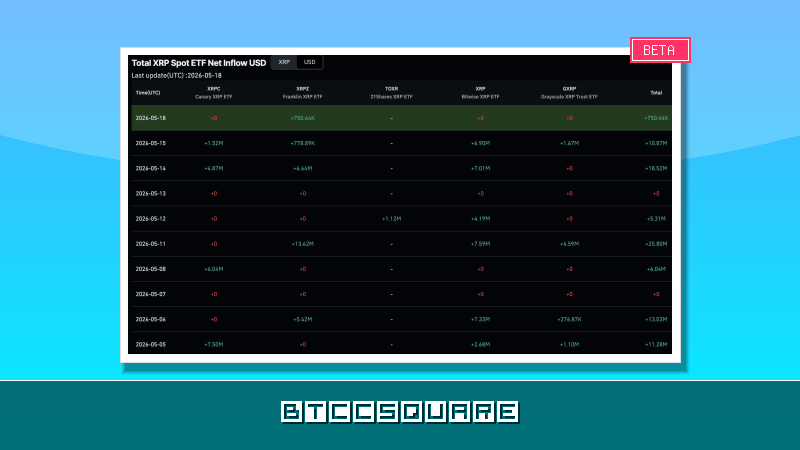This screenshot has height=450, width=800.
Task: Click the +13.03M total value
Action: pyautogui.click(x=656, y=319)
